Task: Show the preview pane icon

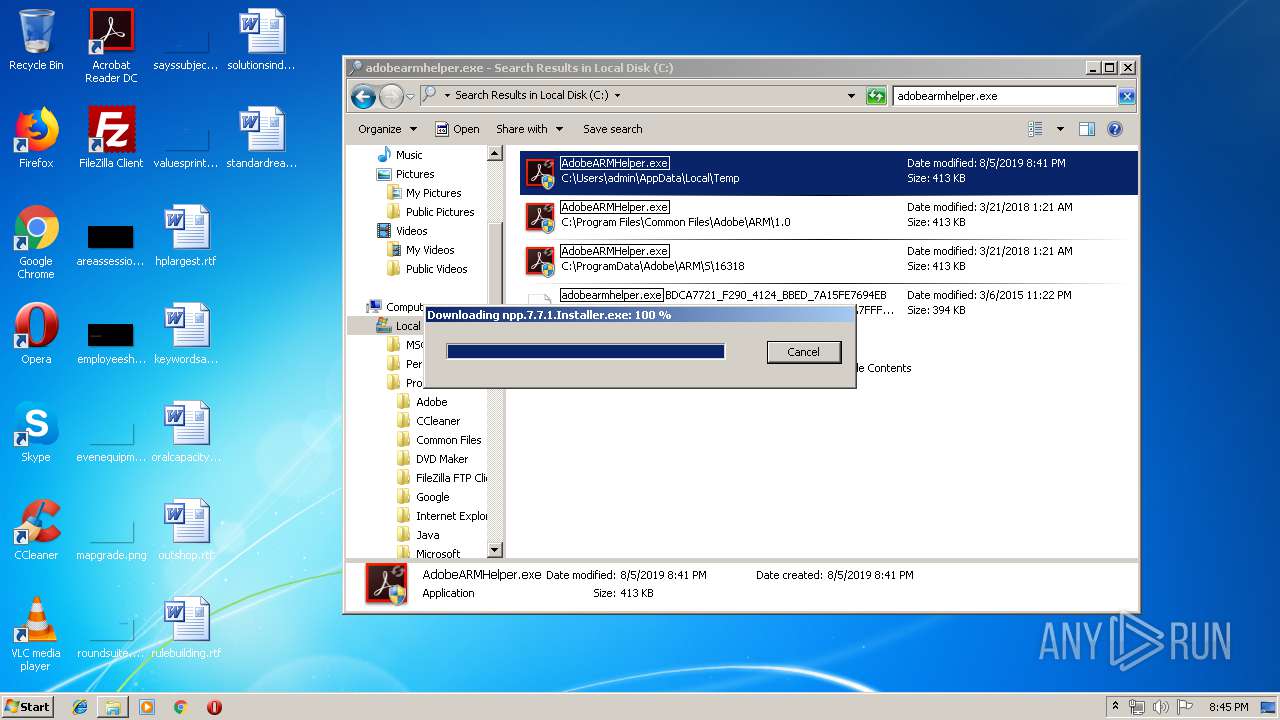Action: pyautogui.click(x=1087, y=129)
